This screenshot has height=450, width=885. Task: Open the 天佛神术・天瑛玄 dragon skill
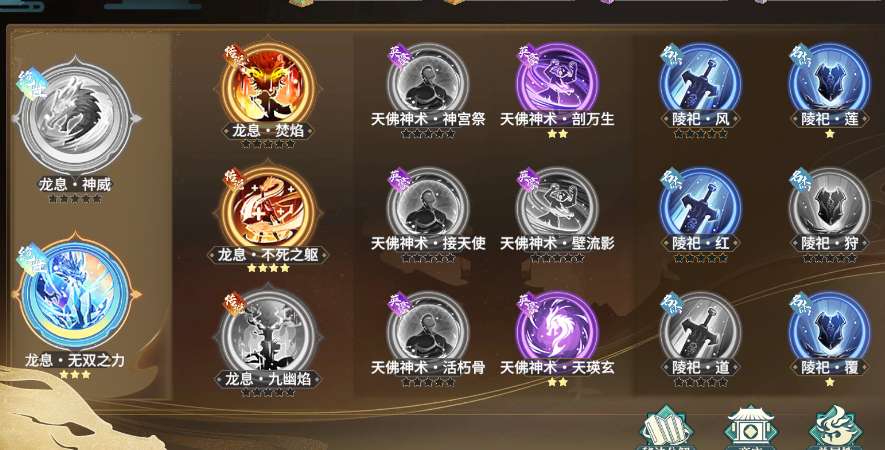(x=557, y=332)
